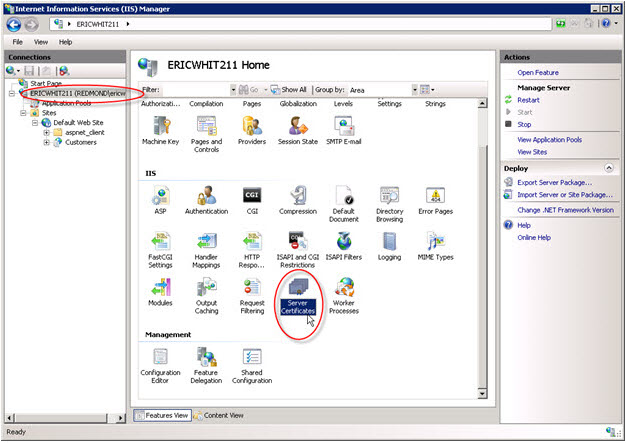Click Export Server Package link
Viewport: 626px width, 443px height.
[555, 182]
